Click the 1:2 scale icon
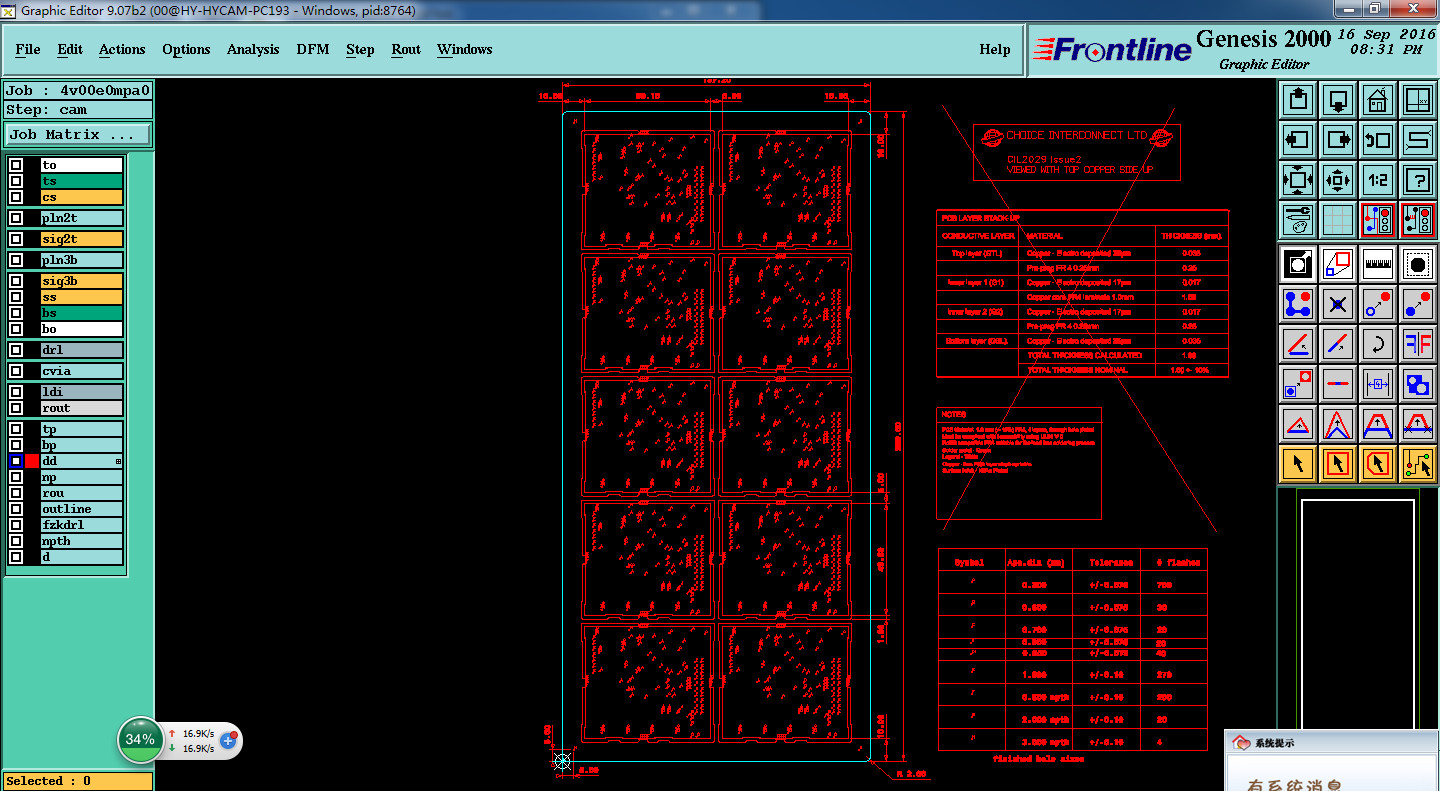Viewport: 1440px width, 791px height. click(x=1377, y=180)
